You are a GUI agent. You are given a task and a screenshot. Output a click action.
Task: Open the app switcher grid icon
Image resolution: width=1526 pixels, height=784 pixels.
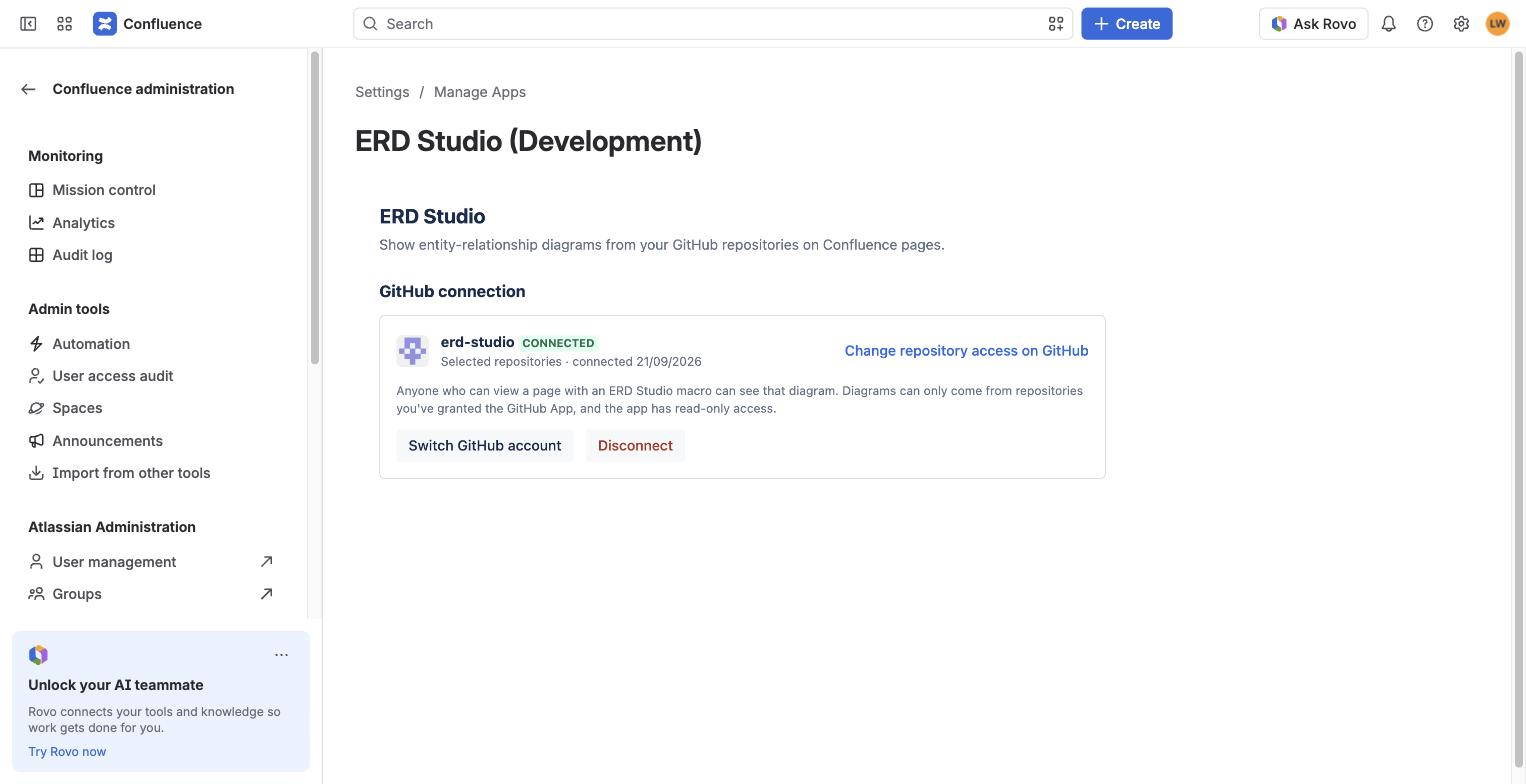point(65,24)
